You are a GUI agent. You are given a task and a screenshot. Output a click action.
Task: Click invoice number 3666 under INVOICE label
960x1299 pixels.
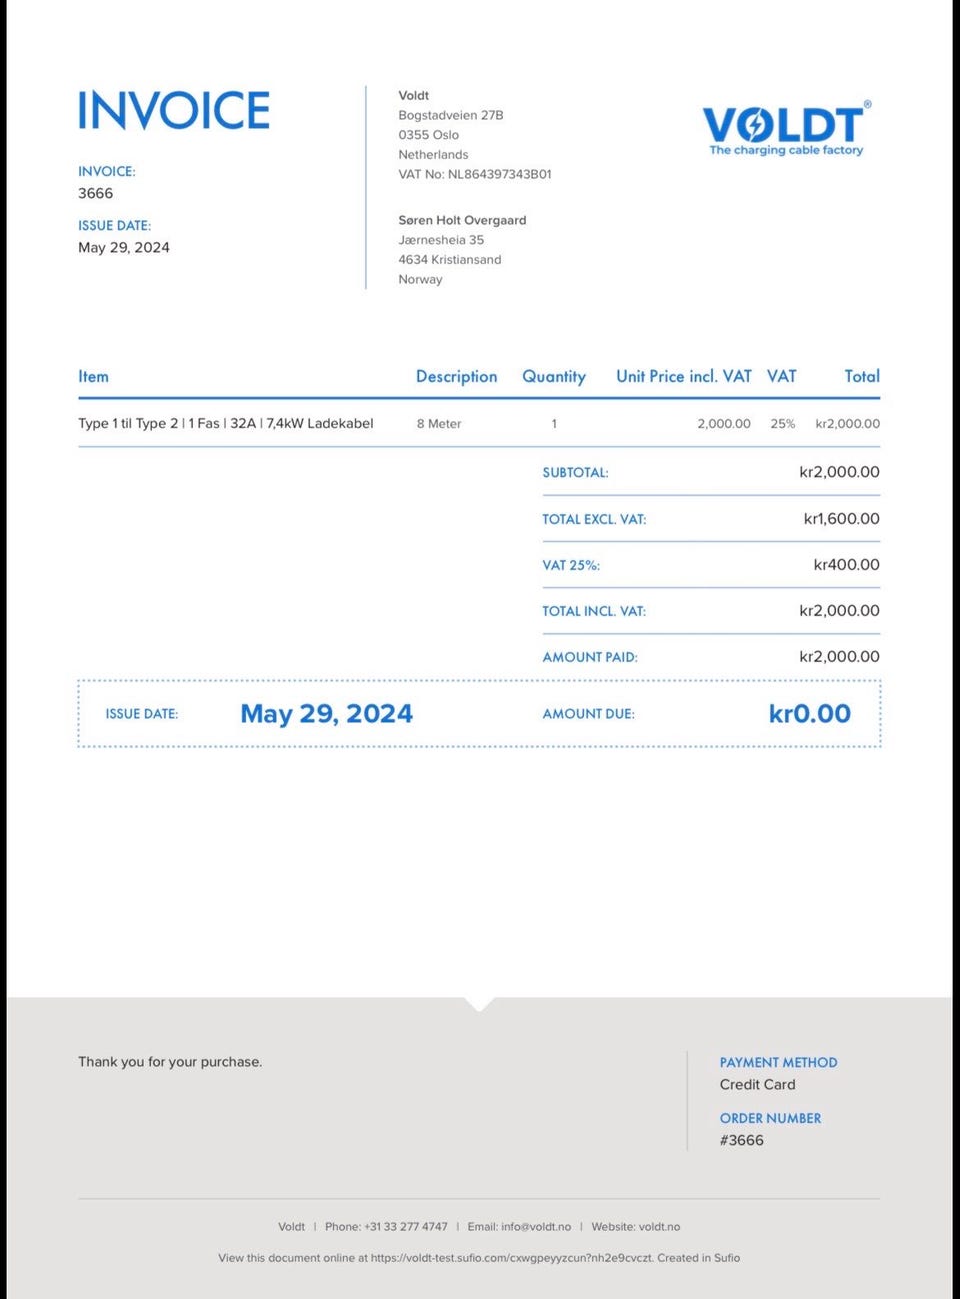(96, 193)
